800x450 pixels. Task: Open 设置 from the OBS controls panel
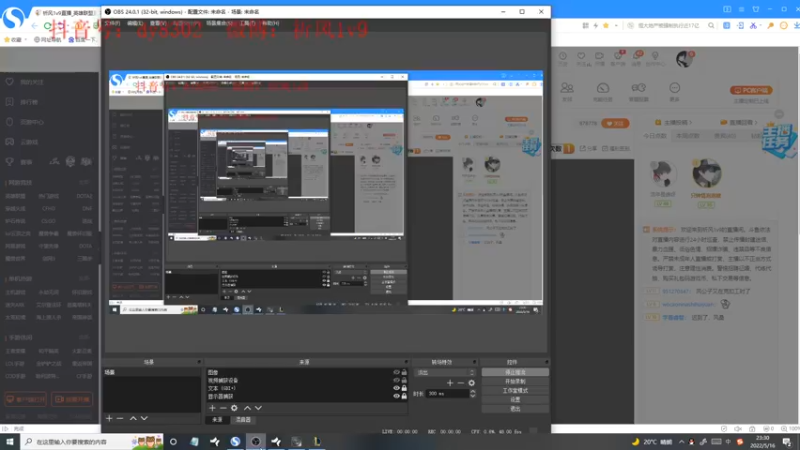point(515,399)
